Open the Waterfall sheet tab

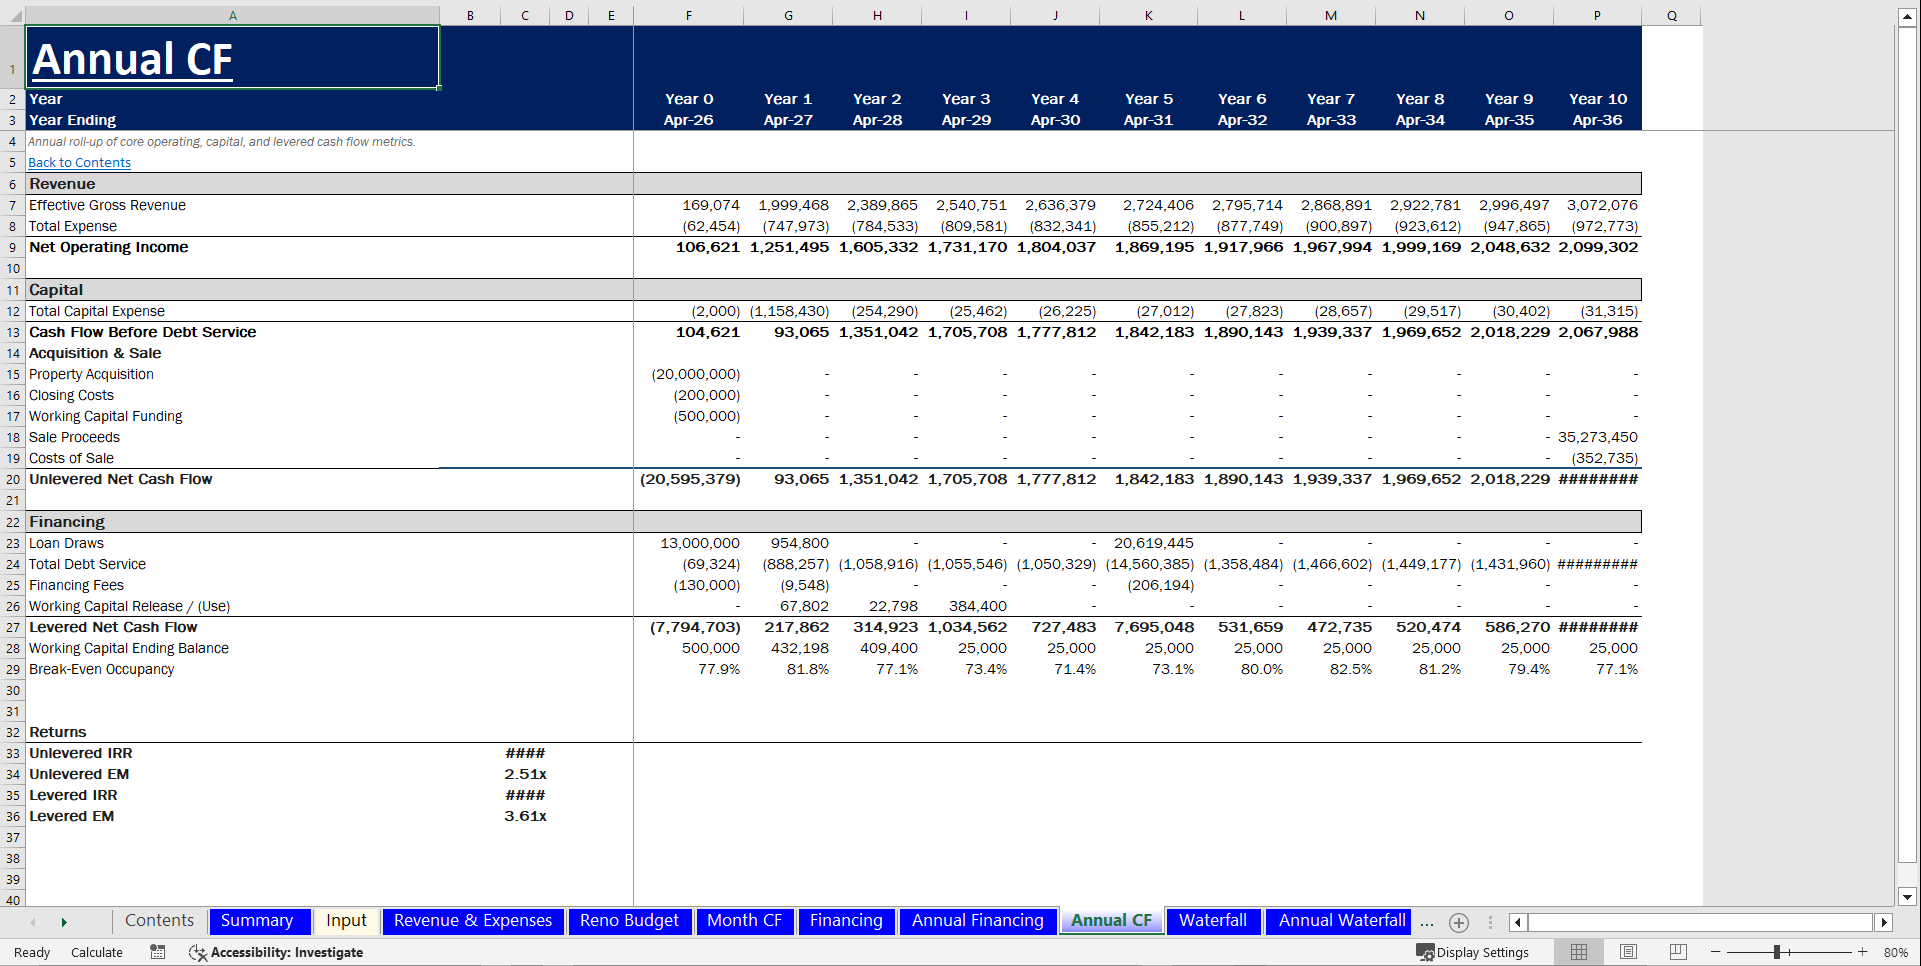(1213, 921)
